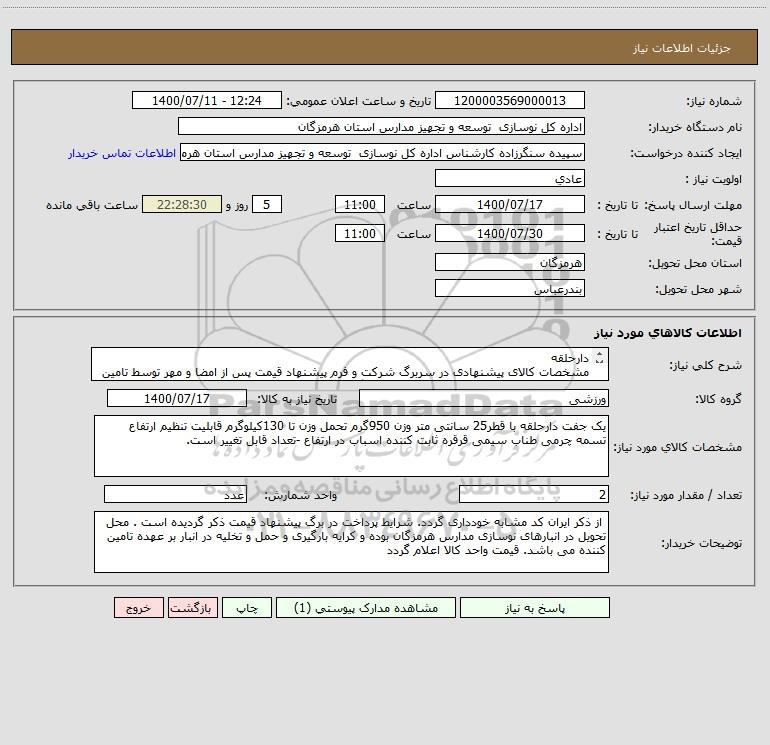Viewport: 770px width, 745px height.
Task: Click the شماره نیاز label
Action: coord(714,102)
